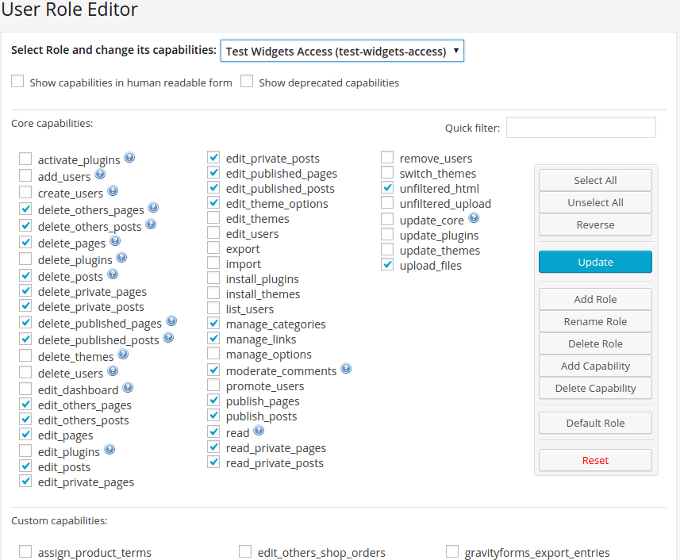Open help icon beside delete_users

coord(113,370)
